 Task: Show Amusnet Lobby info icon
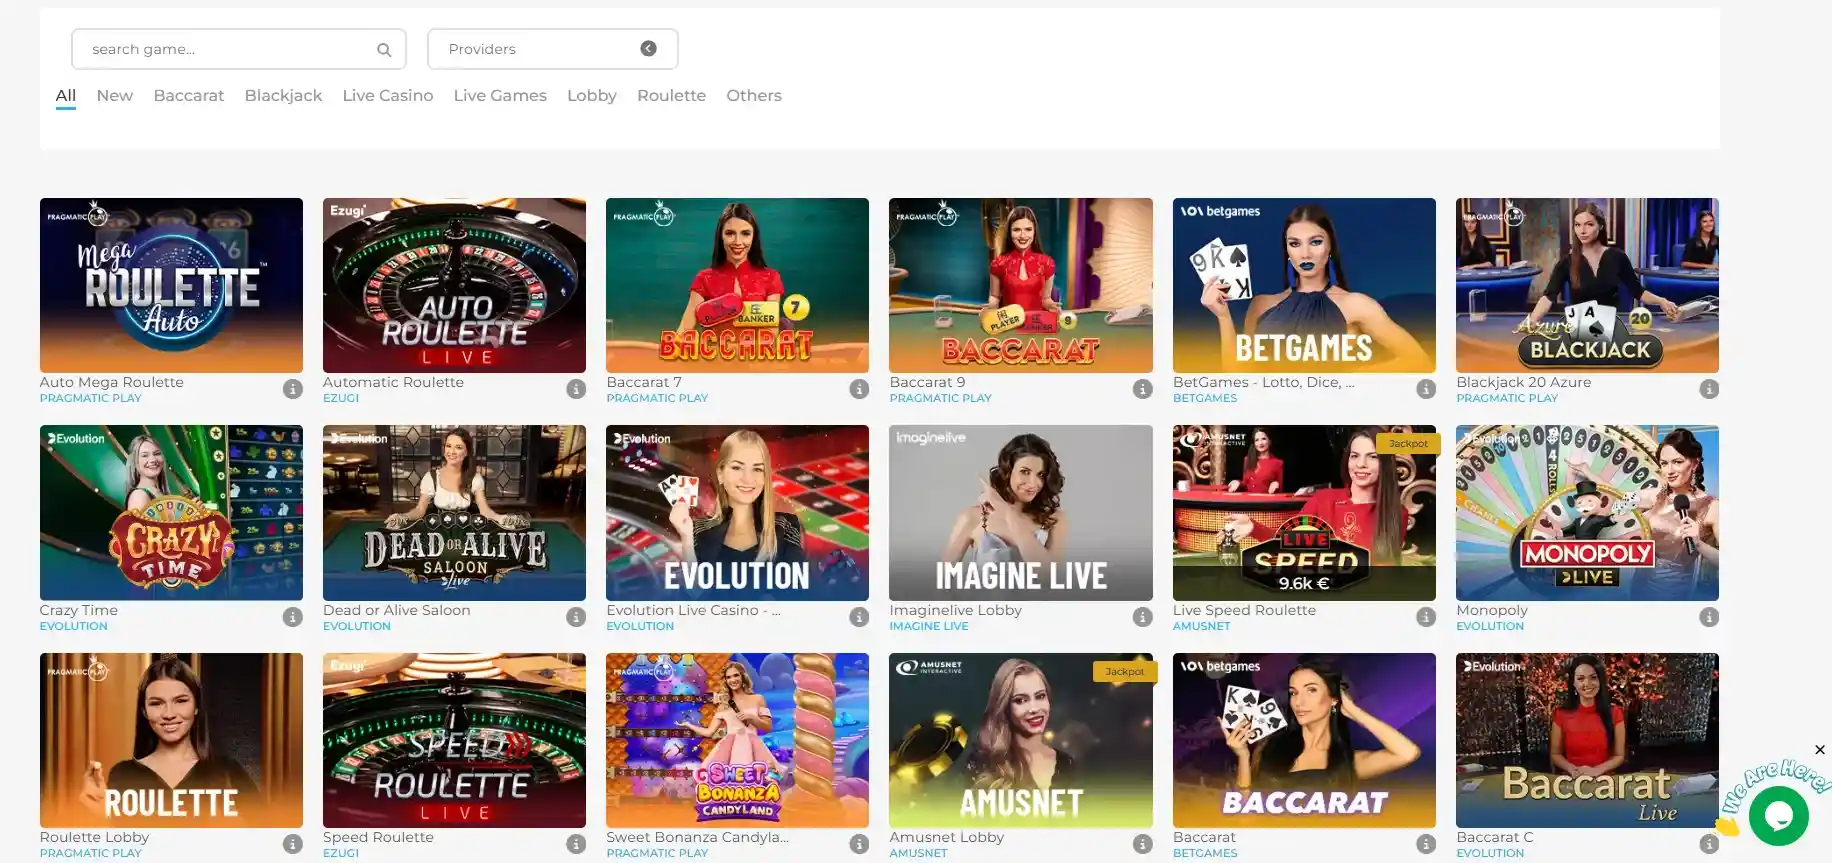click(x=1143, y=844)
